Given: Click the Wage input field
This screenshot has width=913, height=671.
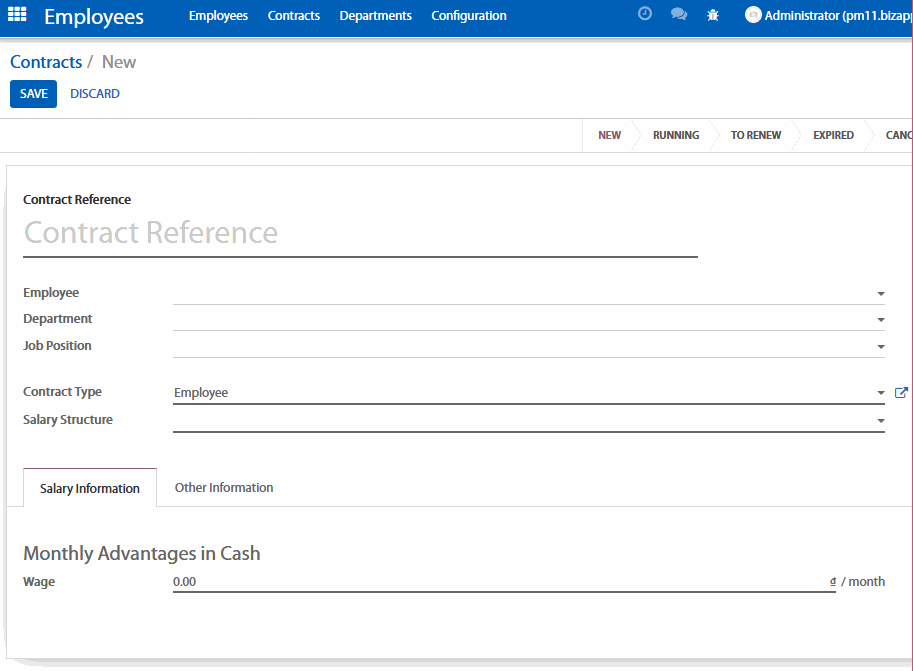Looking at the screenshot, I should pyautogui.click(x=500, y=582).
